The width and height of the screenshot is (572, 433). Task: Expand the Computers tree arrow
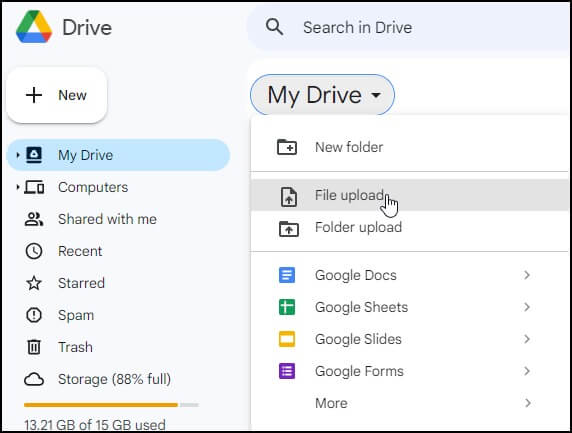(18, 187)
